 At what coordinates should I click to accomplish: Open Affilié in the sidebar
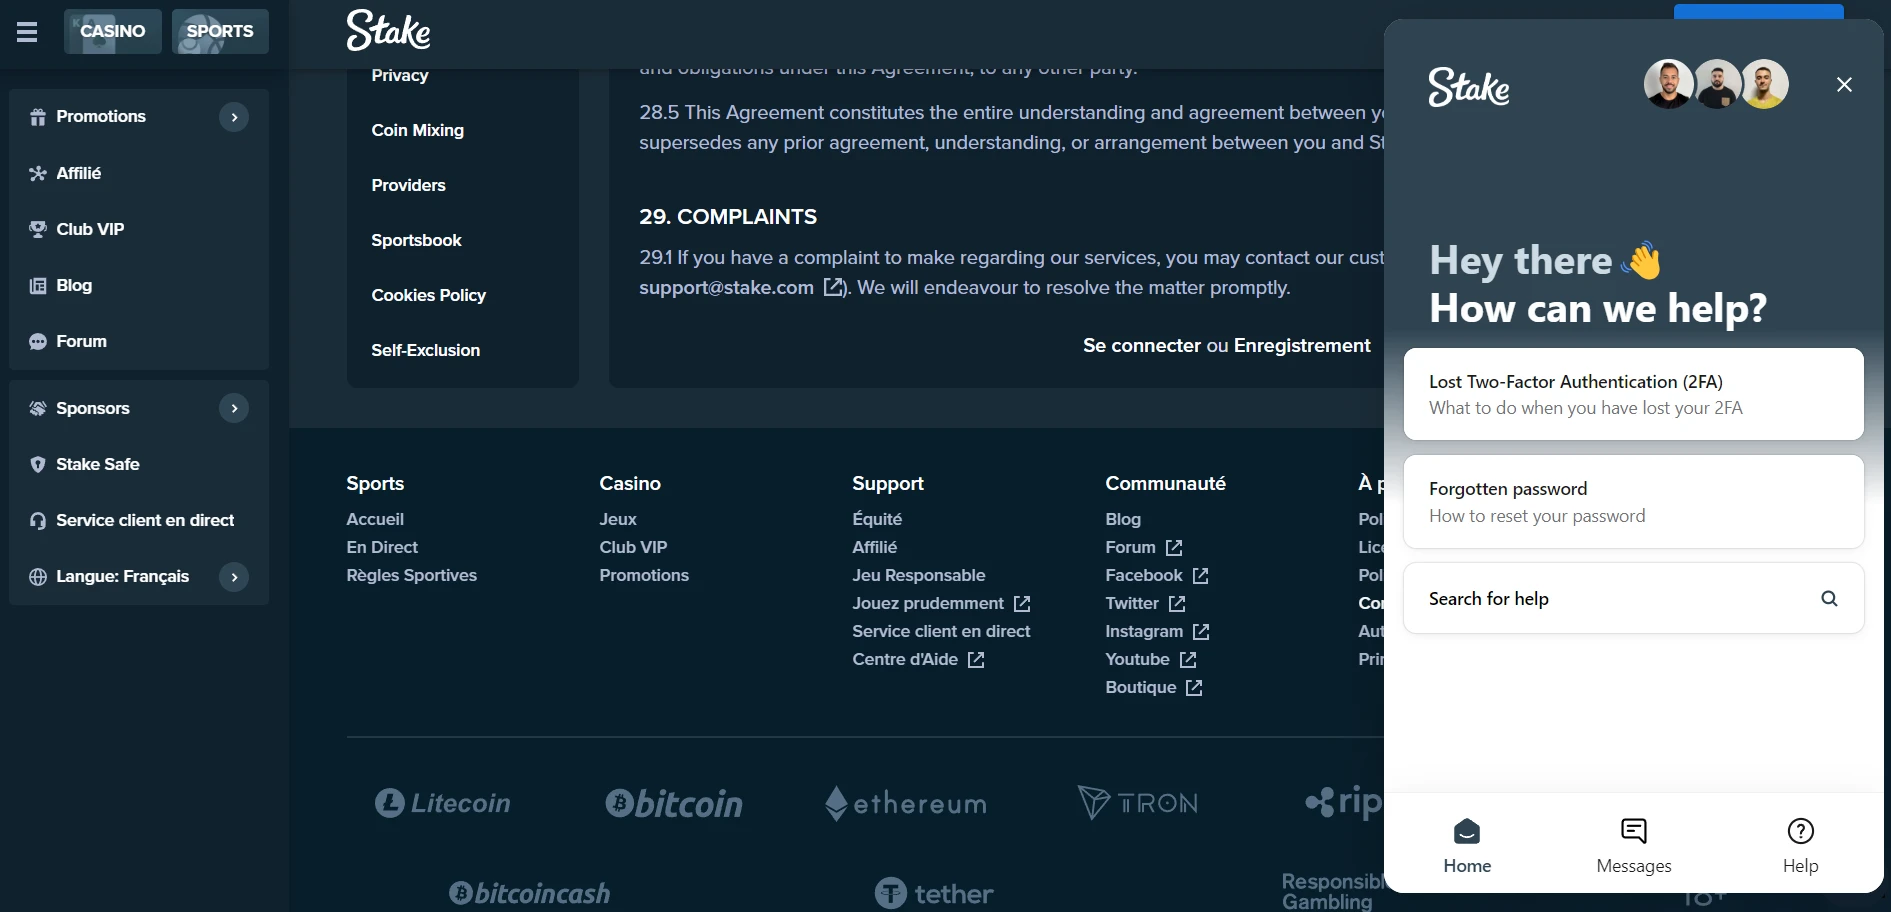(x=78, y=173)
